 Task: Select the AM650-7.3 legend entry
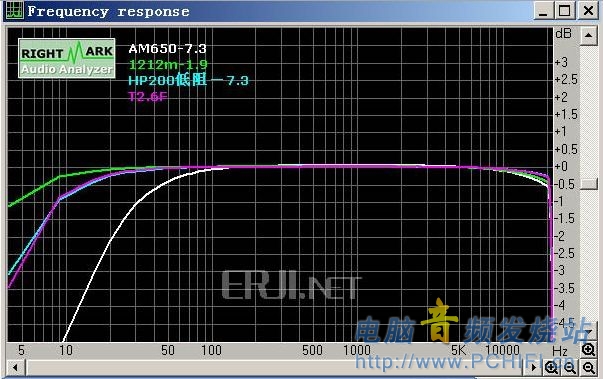pyautogui.click(x=167, y=48)
